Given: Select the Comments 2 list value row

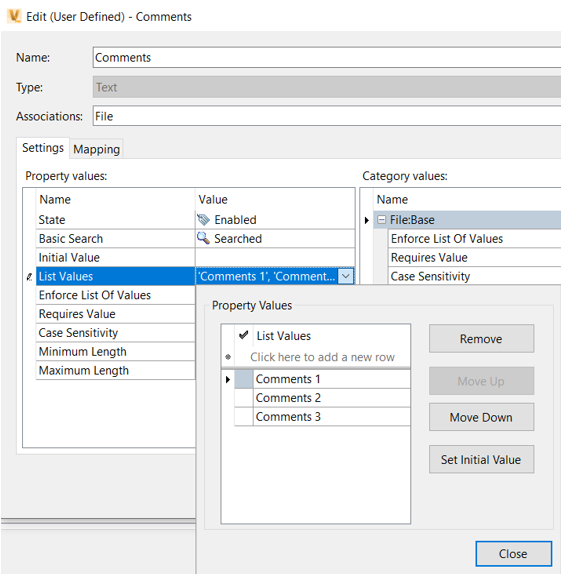Looking at the screenshot, I should 322,398.
